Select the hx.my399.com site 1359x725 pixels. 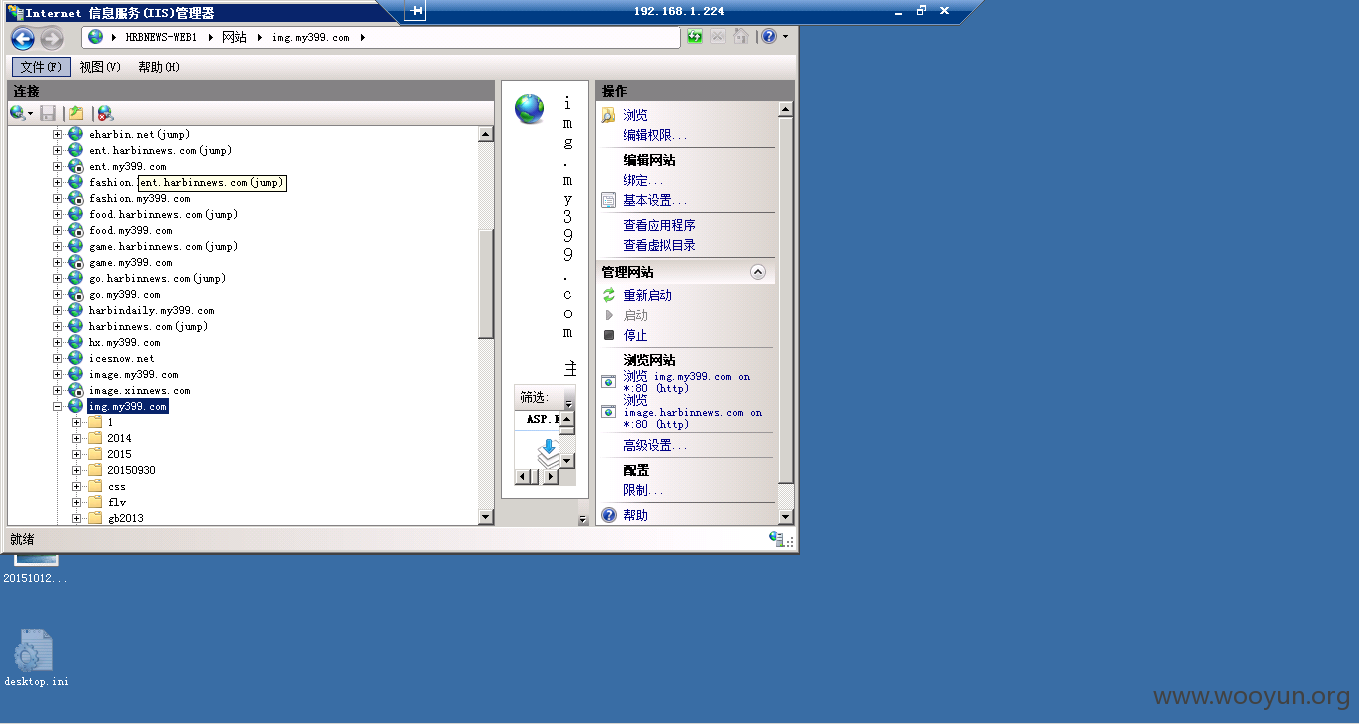(x=124, y=342)
